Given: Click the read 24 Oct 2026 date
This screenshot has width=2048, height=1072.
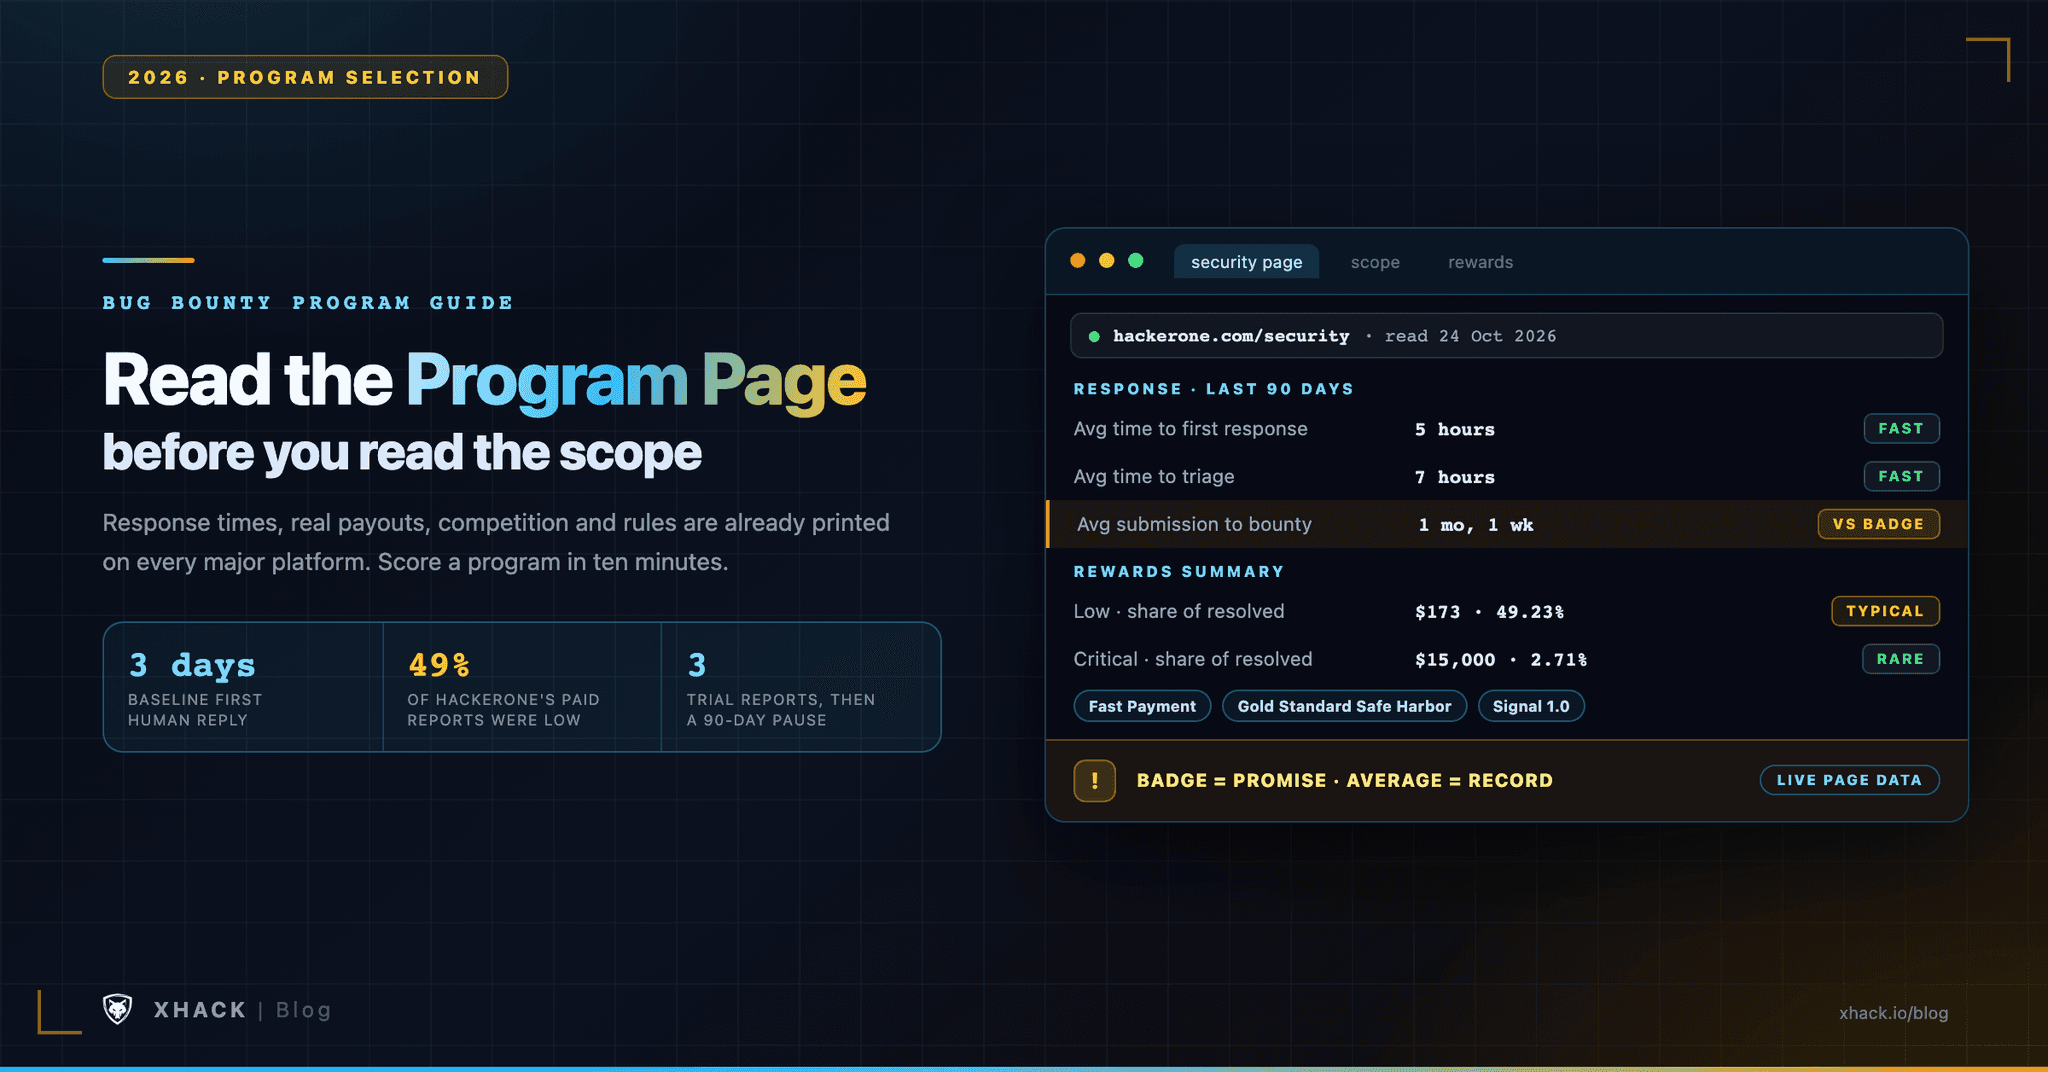Looking at the screenshot, I should pyautogui.click(x=1470, y=336).
